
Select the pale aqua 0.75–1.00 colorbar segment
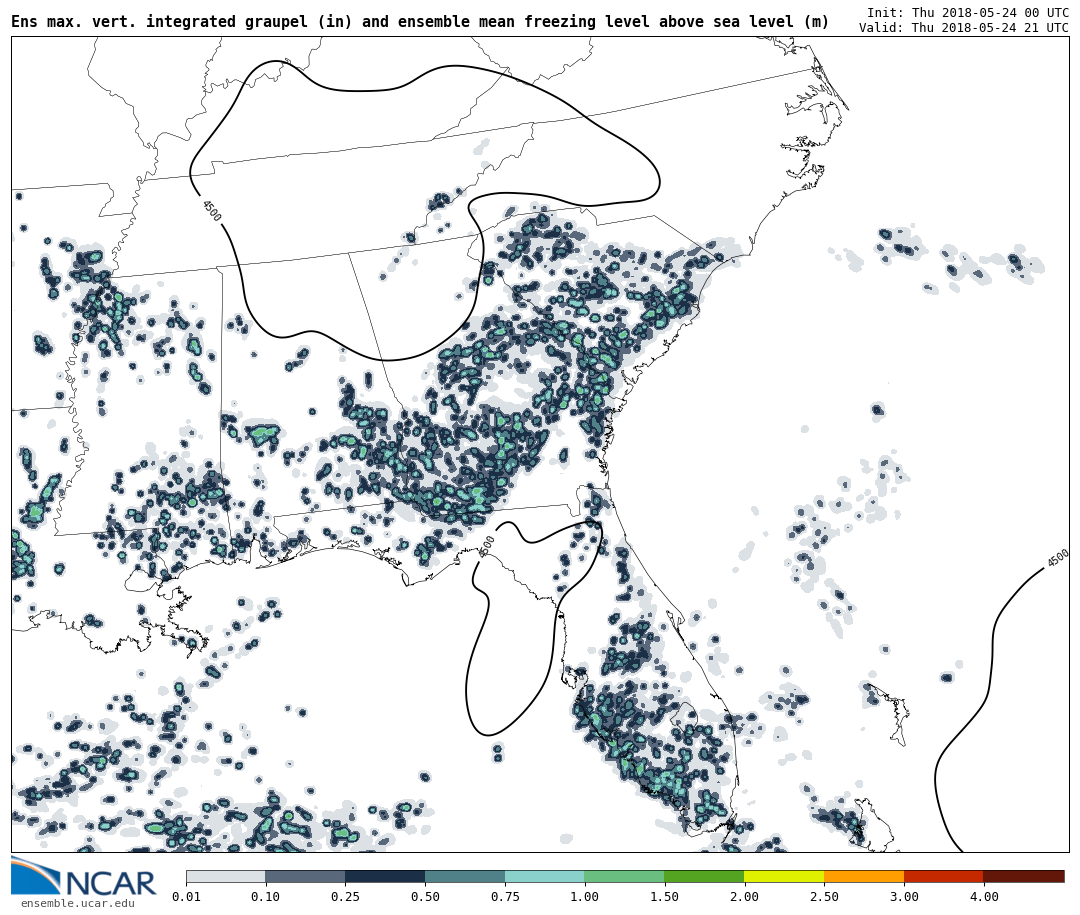point(544,876)
